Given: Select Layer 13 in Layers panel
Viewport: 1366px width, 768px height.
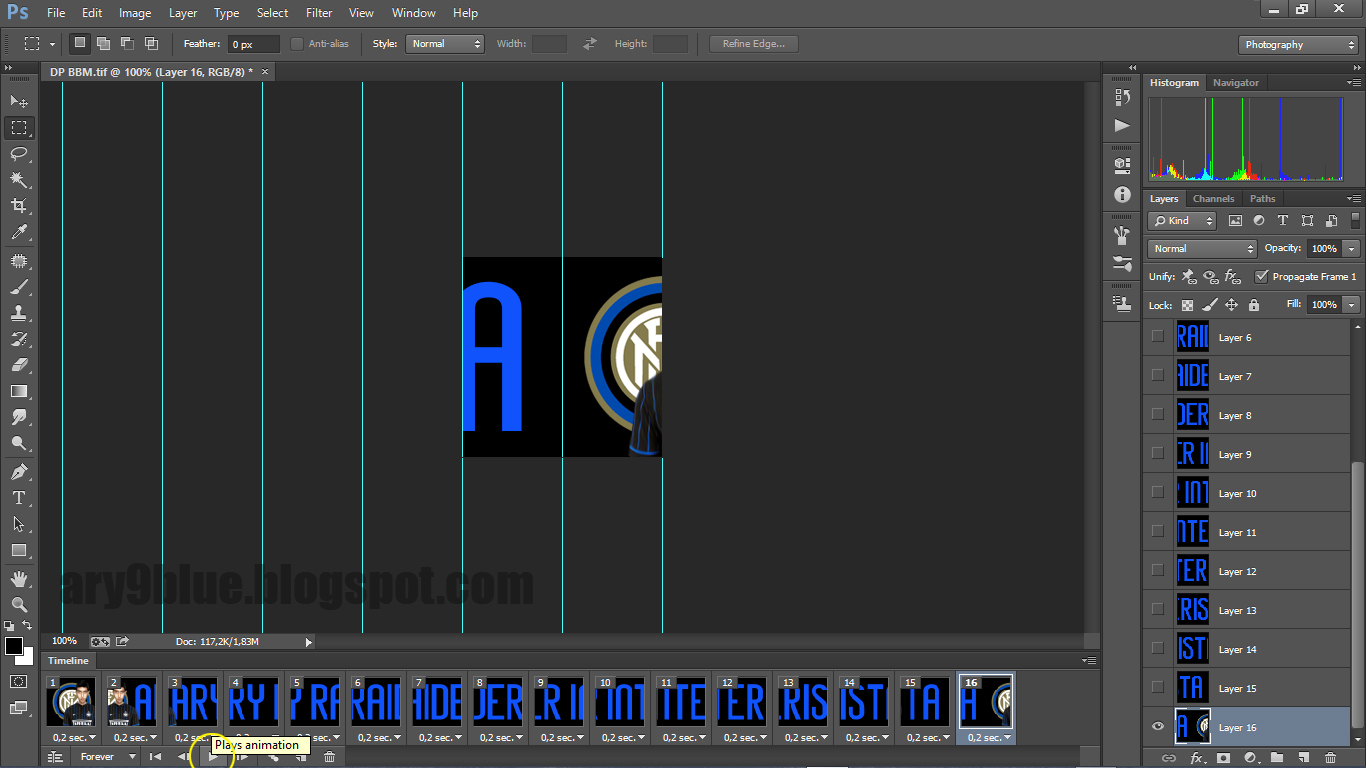Looking at the screenshot, I should tap(1248, 609).
